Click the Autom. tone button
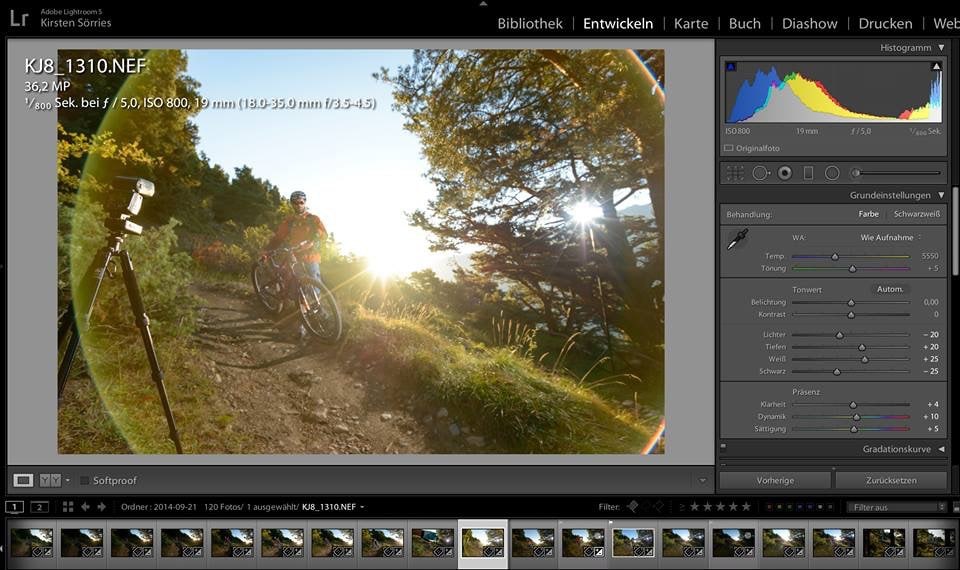Viewport: 960px width, 570px height. tap(890, 289)
